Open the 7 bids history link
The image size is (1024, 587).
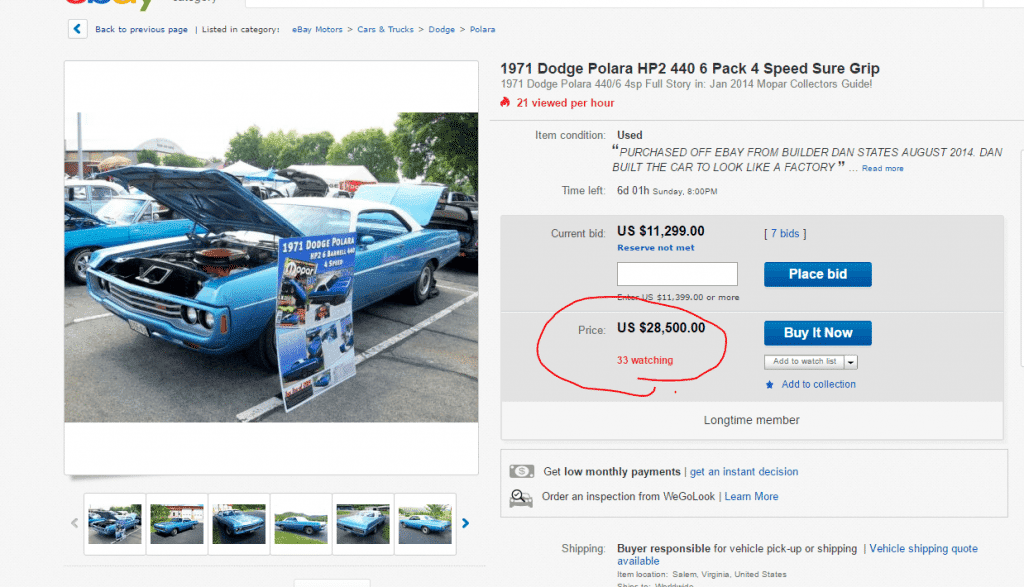[x=785, y=234]
